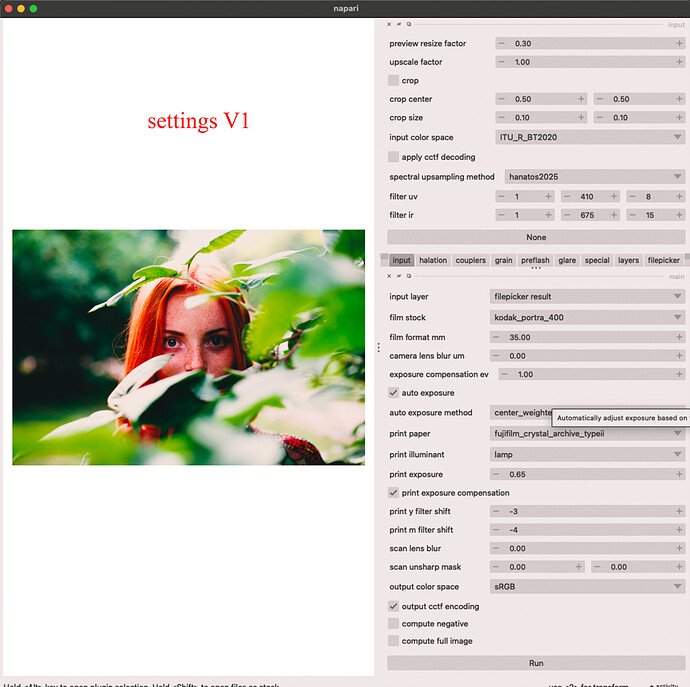This screenshot has width=690, height=687.
Task: Click the portrait image in canvas
Action: click(x=188, y=347)
